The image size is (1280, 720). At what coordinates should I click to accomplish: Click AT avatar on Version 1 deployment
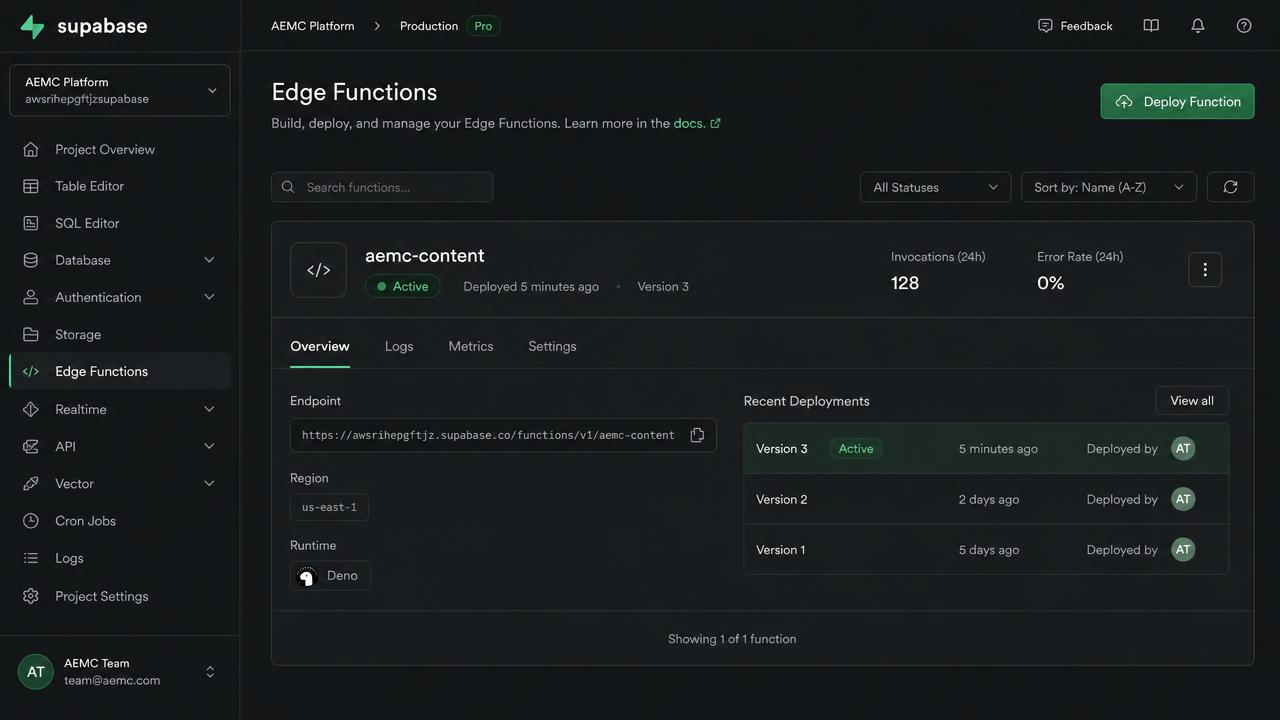tap(1183, 549)
